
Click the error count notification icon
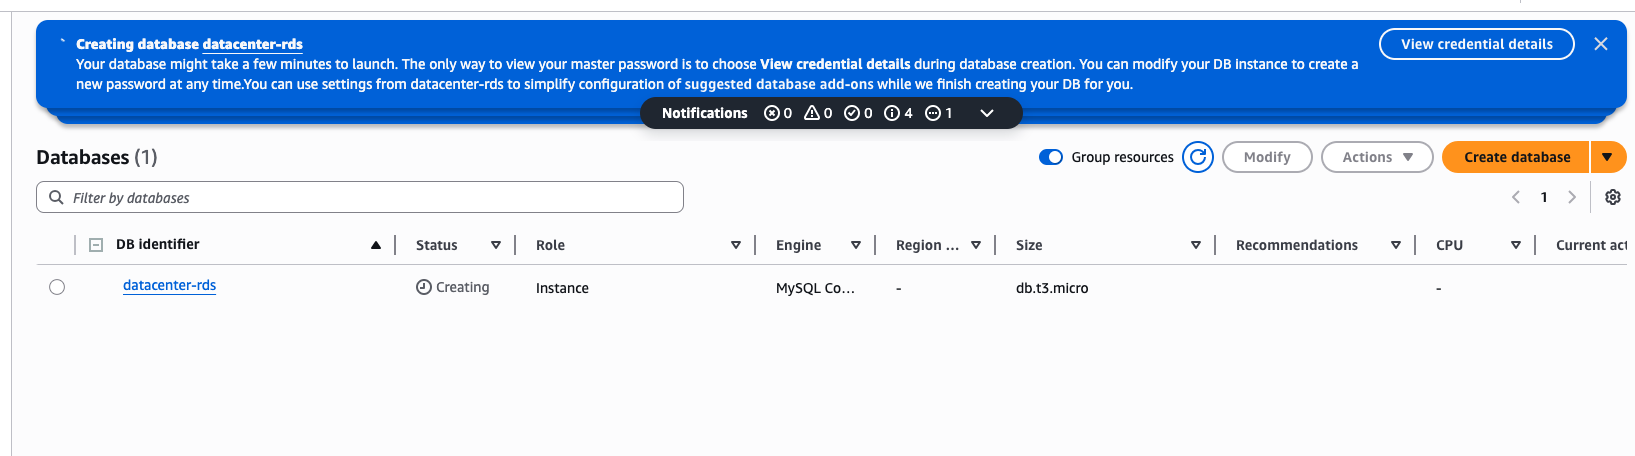(772, 113)
